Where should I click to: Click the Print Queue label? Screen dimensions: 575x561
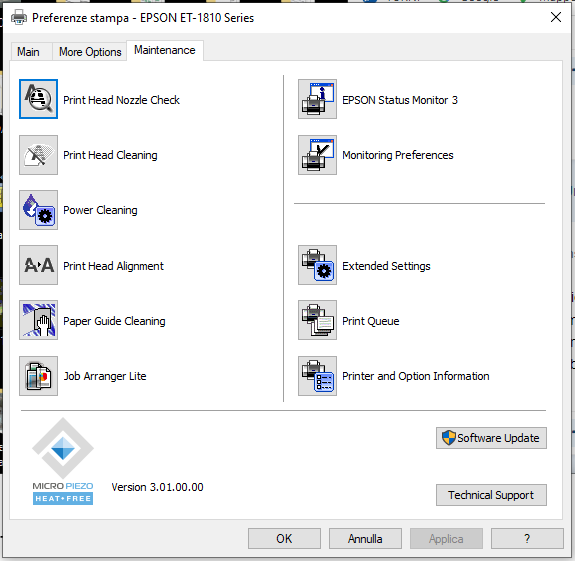coord(371,321)
